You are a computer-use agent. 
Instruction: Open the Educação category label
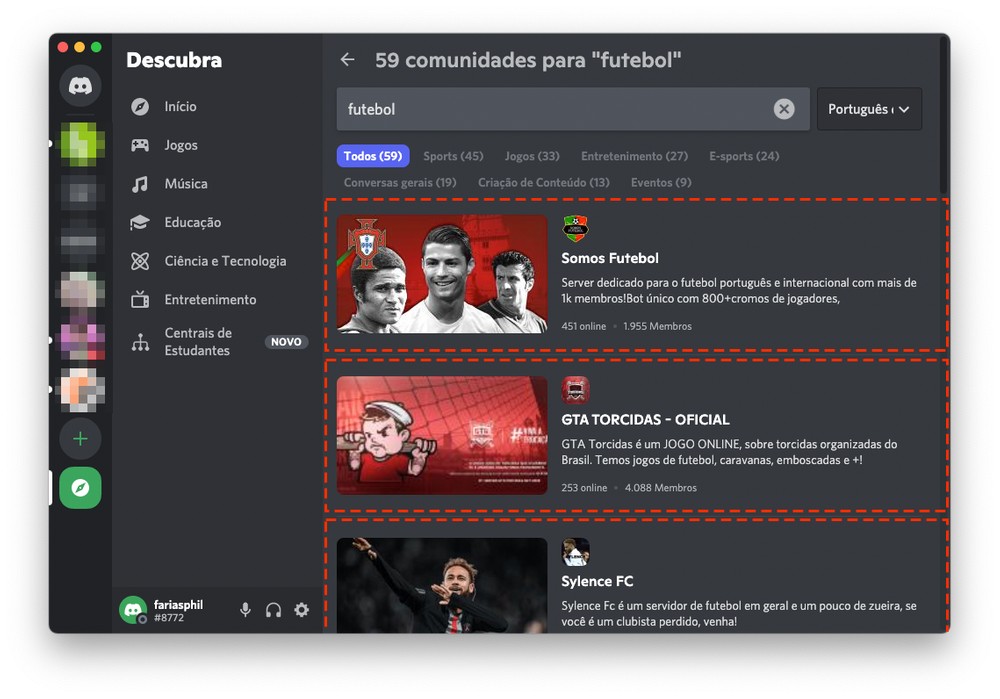(193, 223)
